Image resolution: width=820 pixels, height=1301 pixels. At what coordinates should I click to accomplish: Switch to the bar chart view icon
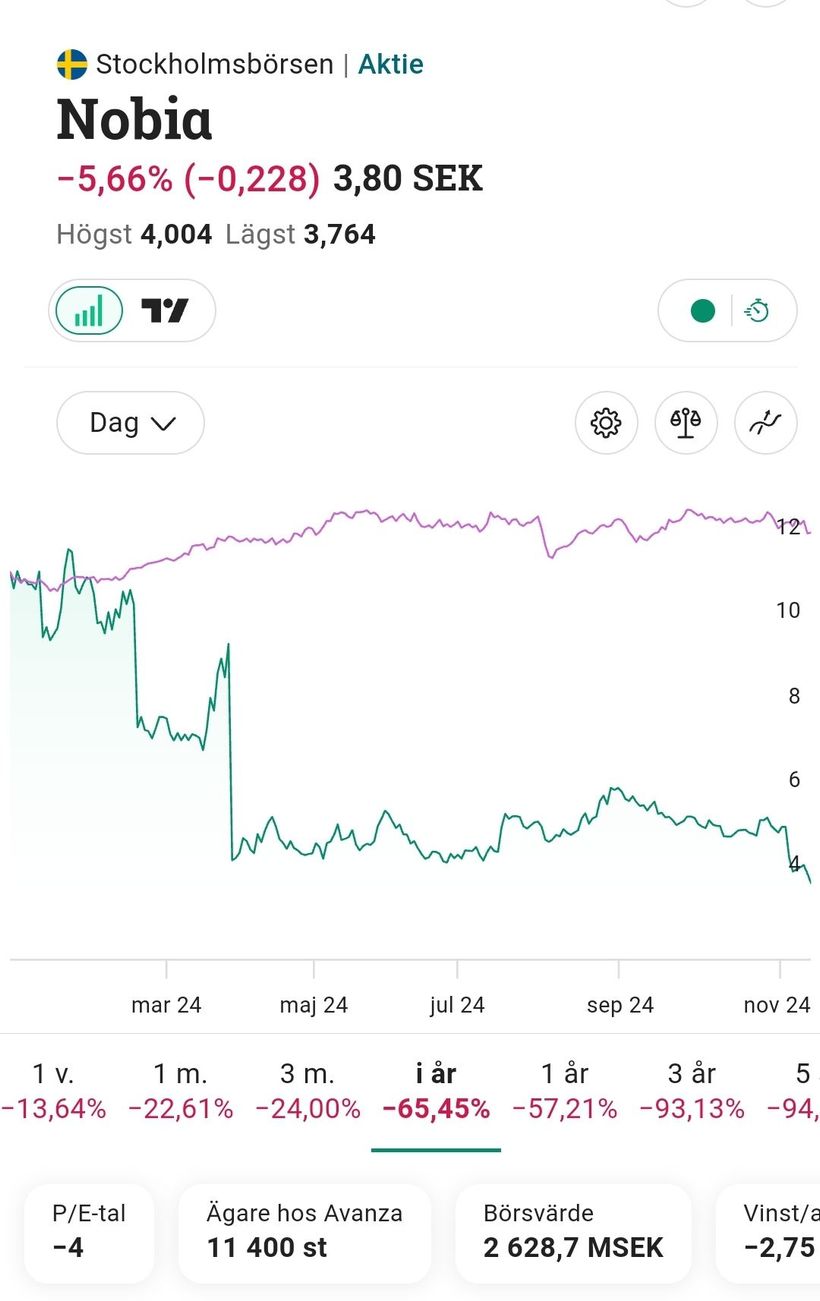[88, 311]
